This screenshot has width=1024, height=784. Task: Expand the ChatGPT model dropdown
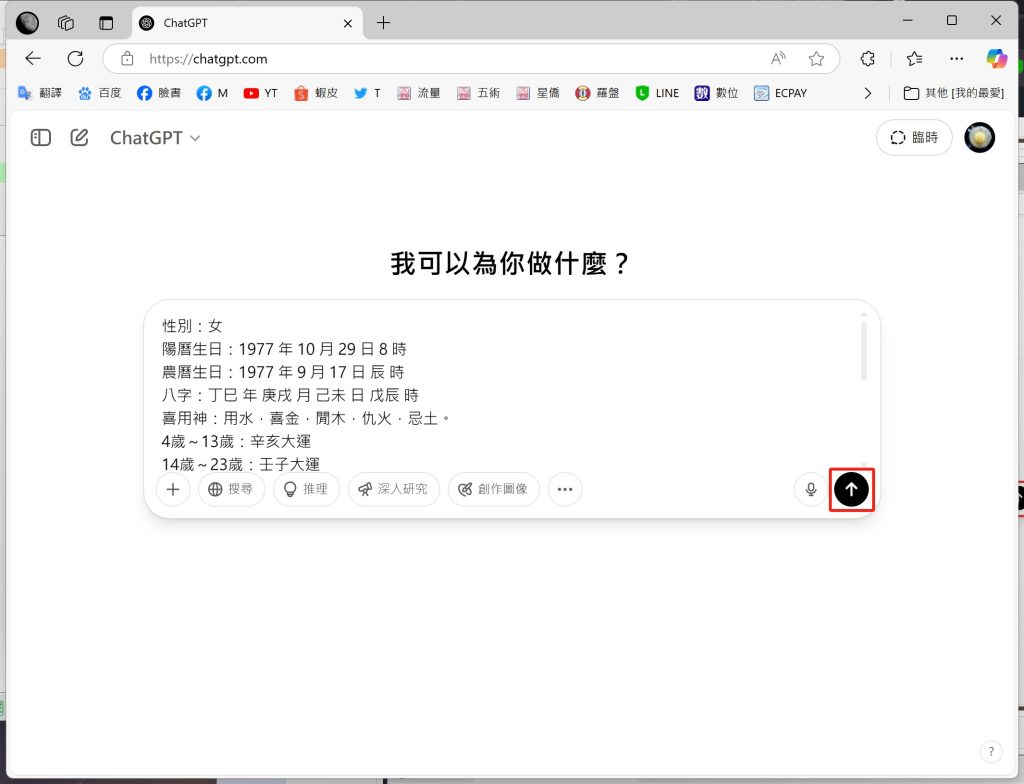click(x=155, y=138)
